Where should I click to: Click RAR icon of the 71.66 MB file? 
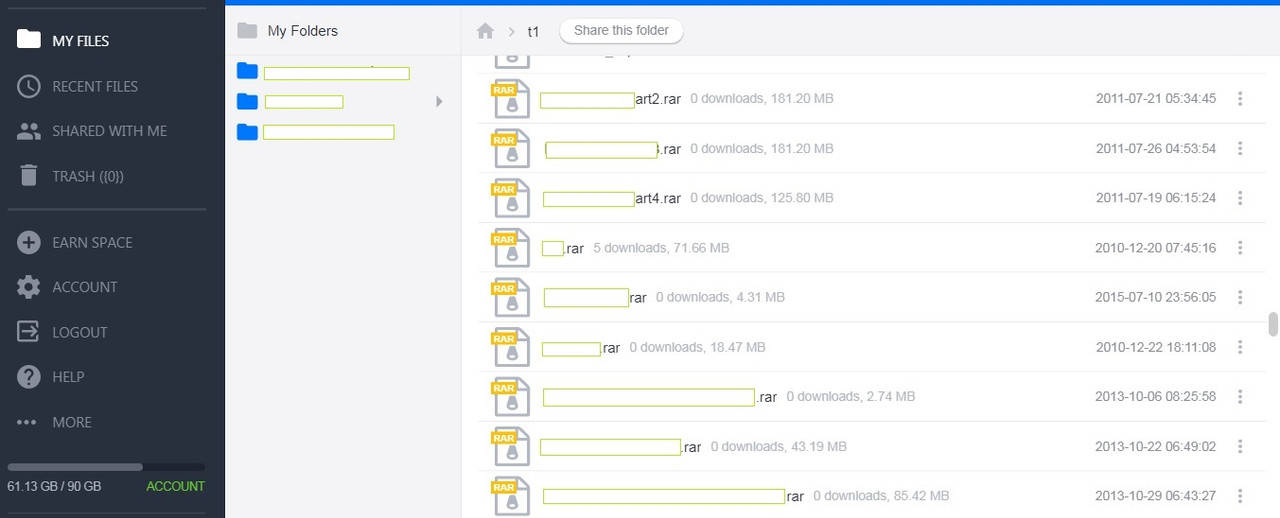click(510, 248)
